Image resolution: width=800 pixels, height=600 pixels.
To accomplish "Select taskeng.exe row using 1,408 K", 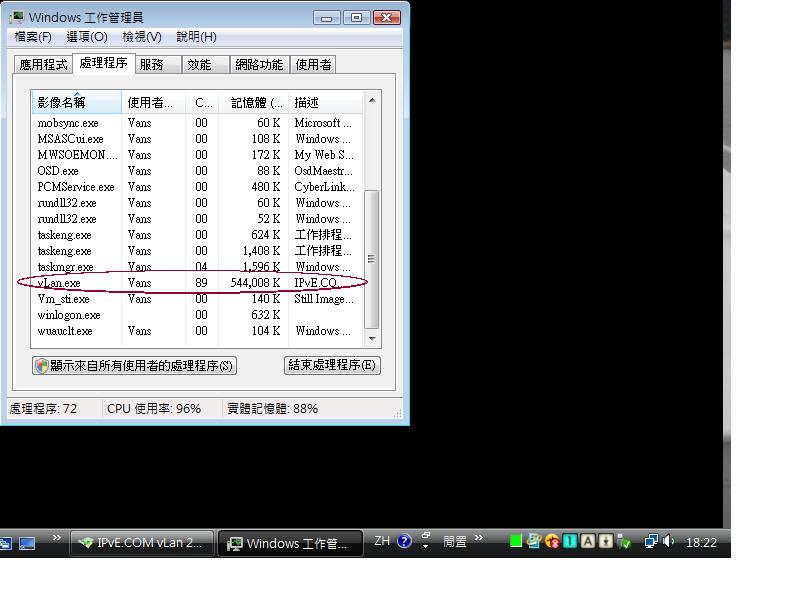I will point(197,251).
